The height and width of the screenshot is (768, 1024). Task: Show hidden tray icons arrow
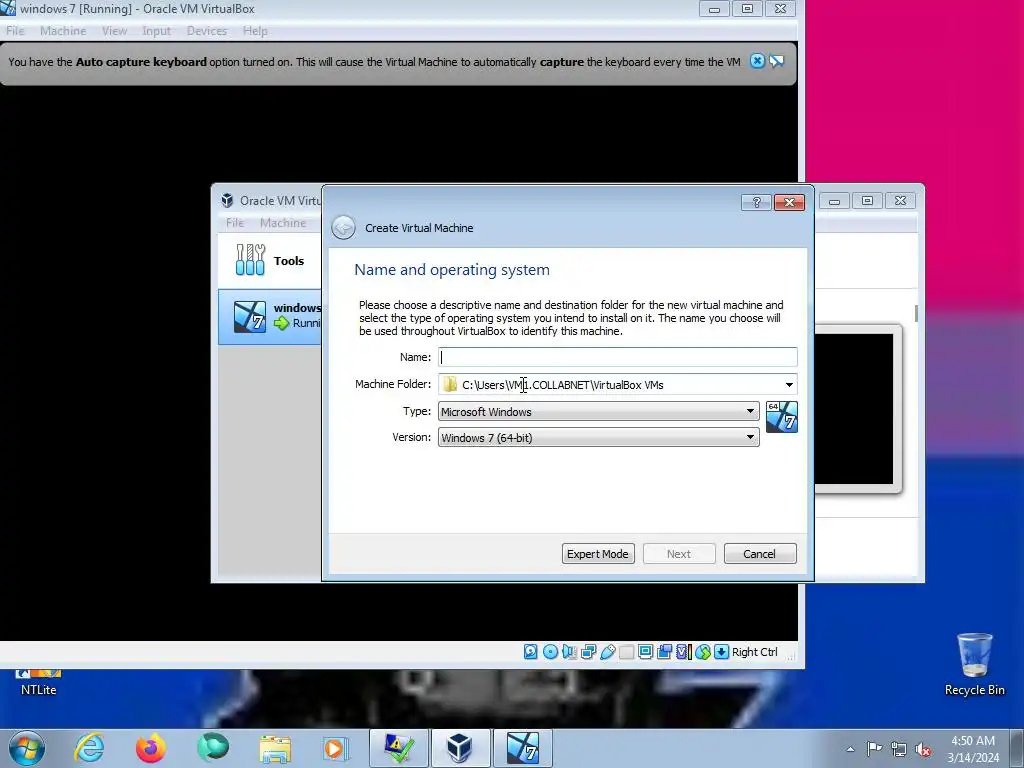tap(850, 749)
